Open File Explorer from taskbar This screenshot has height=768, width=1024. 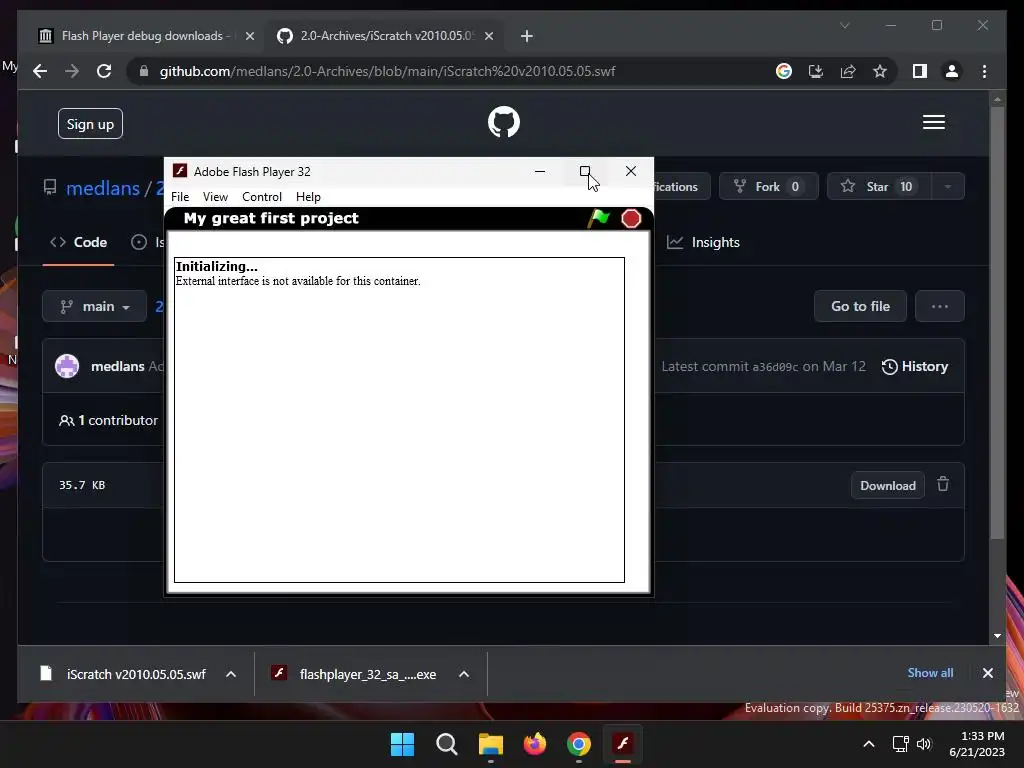[490, 744]
